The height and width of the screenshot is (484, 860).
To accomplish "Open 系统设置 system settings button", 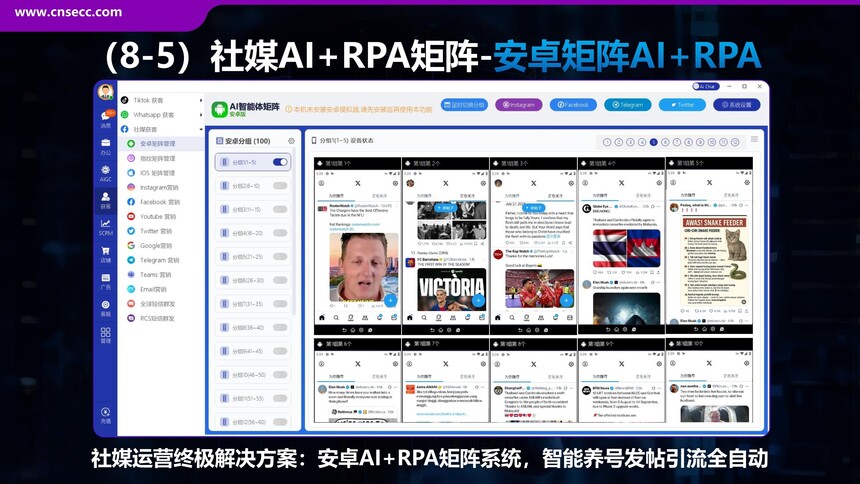I will tap(737, 105).
